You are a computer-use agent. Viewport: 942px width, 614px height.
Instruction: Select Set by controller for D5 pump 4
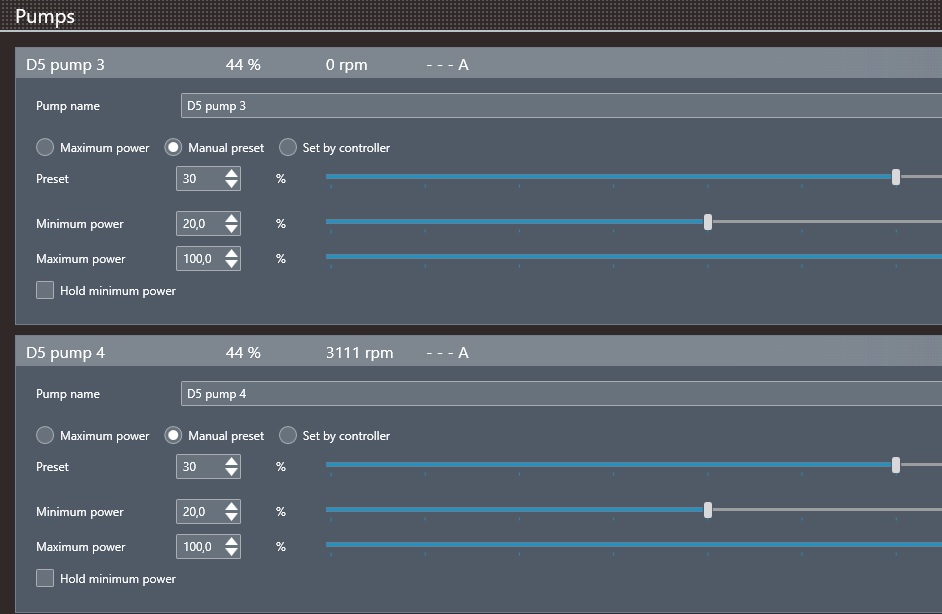tap(288, 436)
